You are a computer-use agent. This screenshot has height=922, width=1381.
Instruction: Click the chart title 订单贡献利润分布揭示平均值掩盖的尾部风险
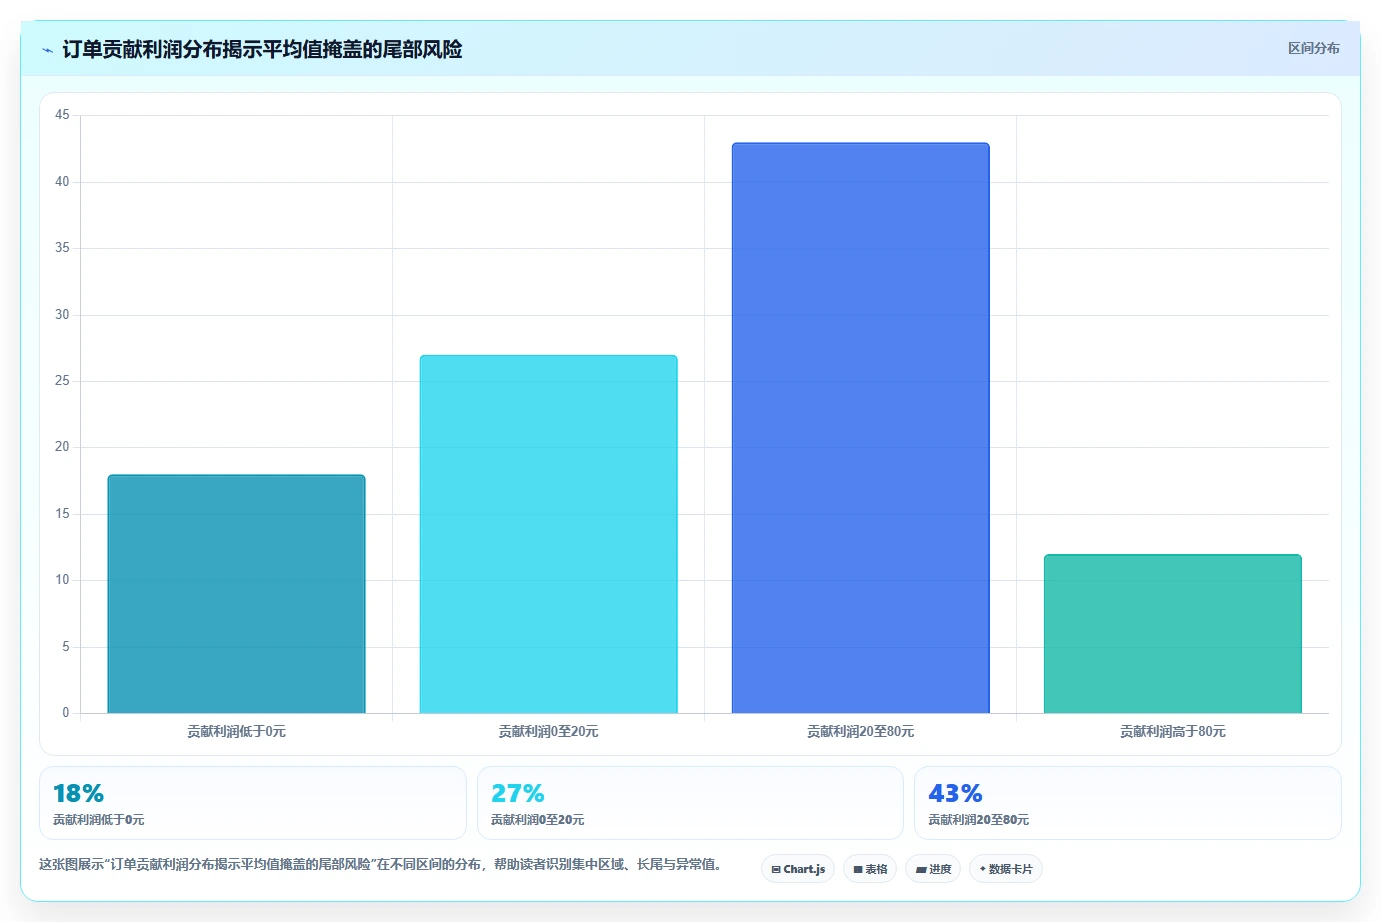(x=262, y=49)
